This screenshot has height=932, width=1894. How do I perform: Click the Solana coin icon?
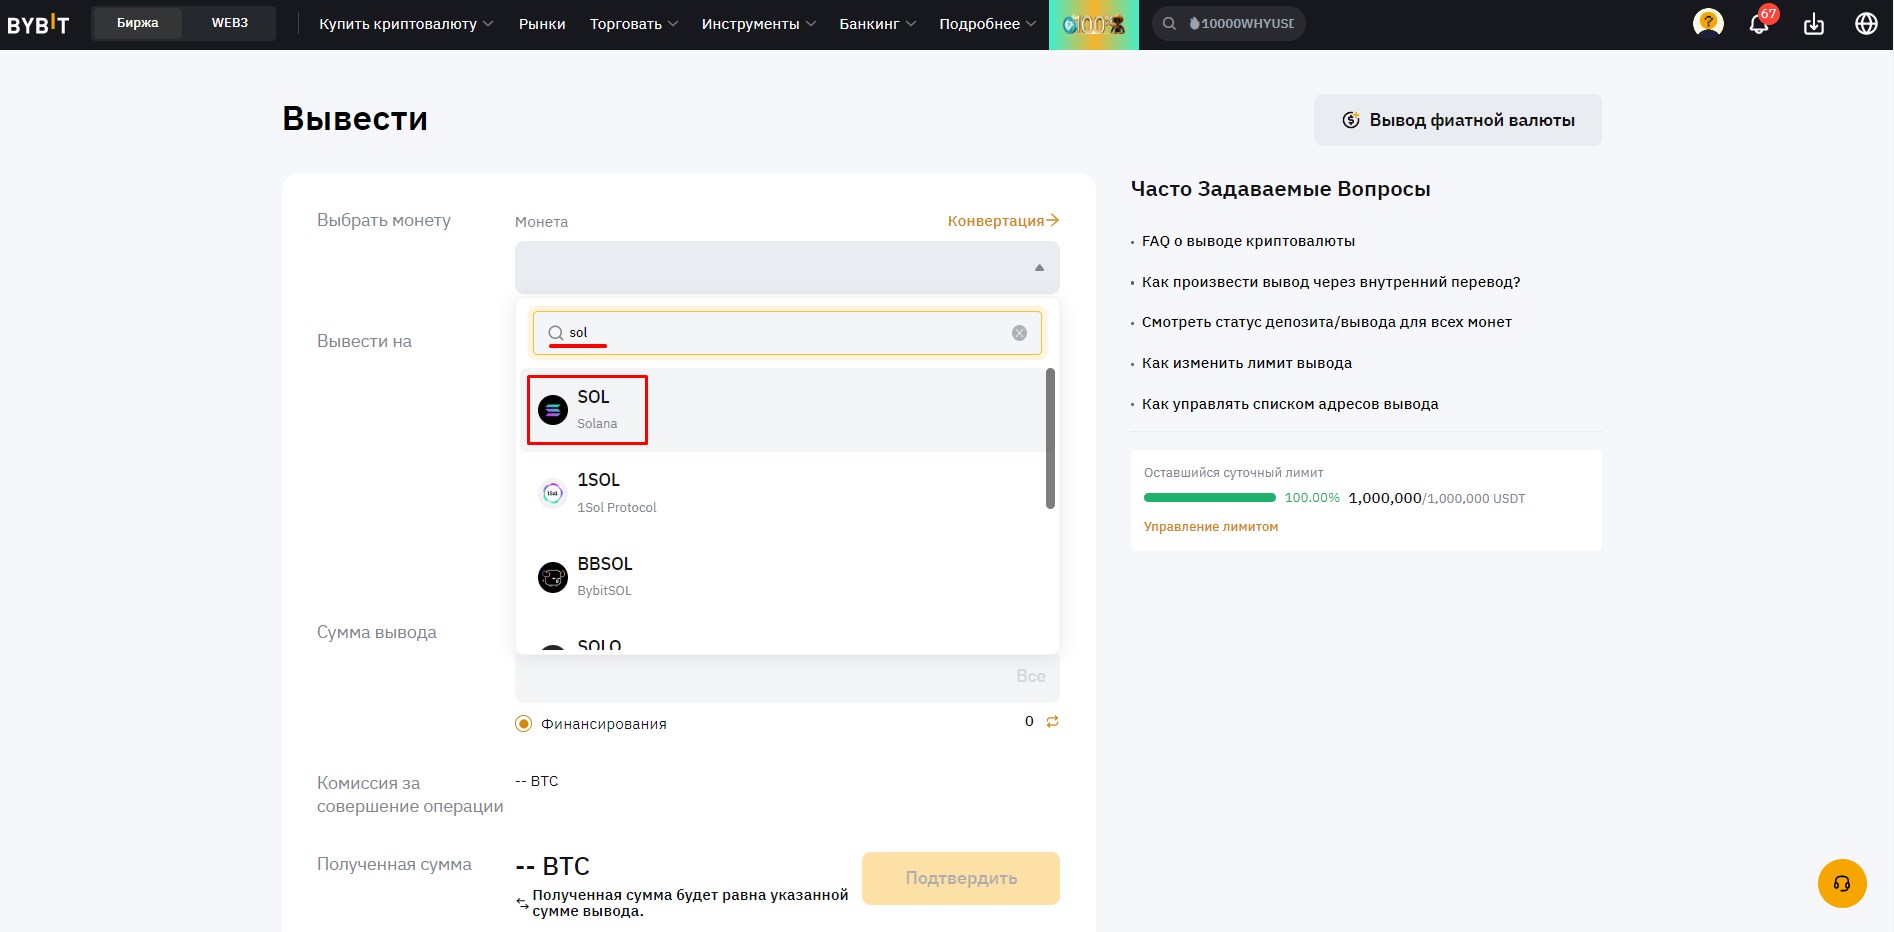553,410
